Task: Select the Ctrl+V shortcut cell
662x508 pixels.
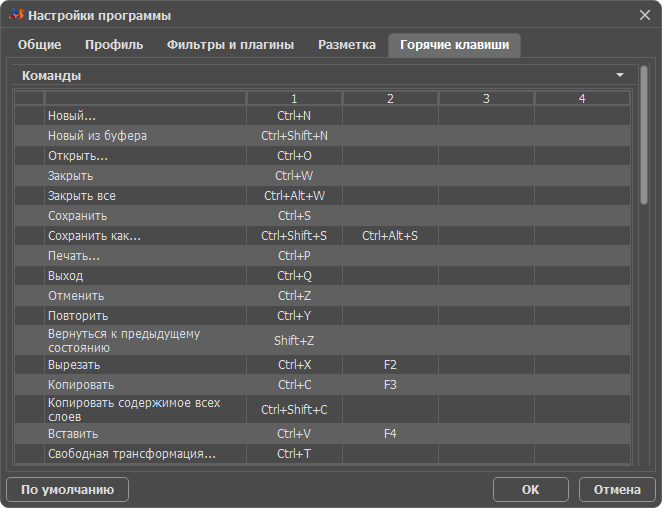Action: point(294,434)
